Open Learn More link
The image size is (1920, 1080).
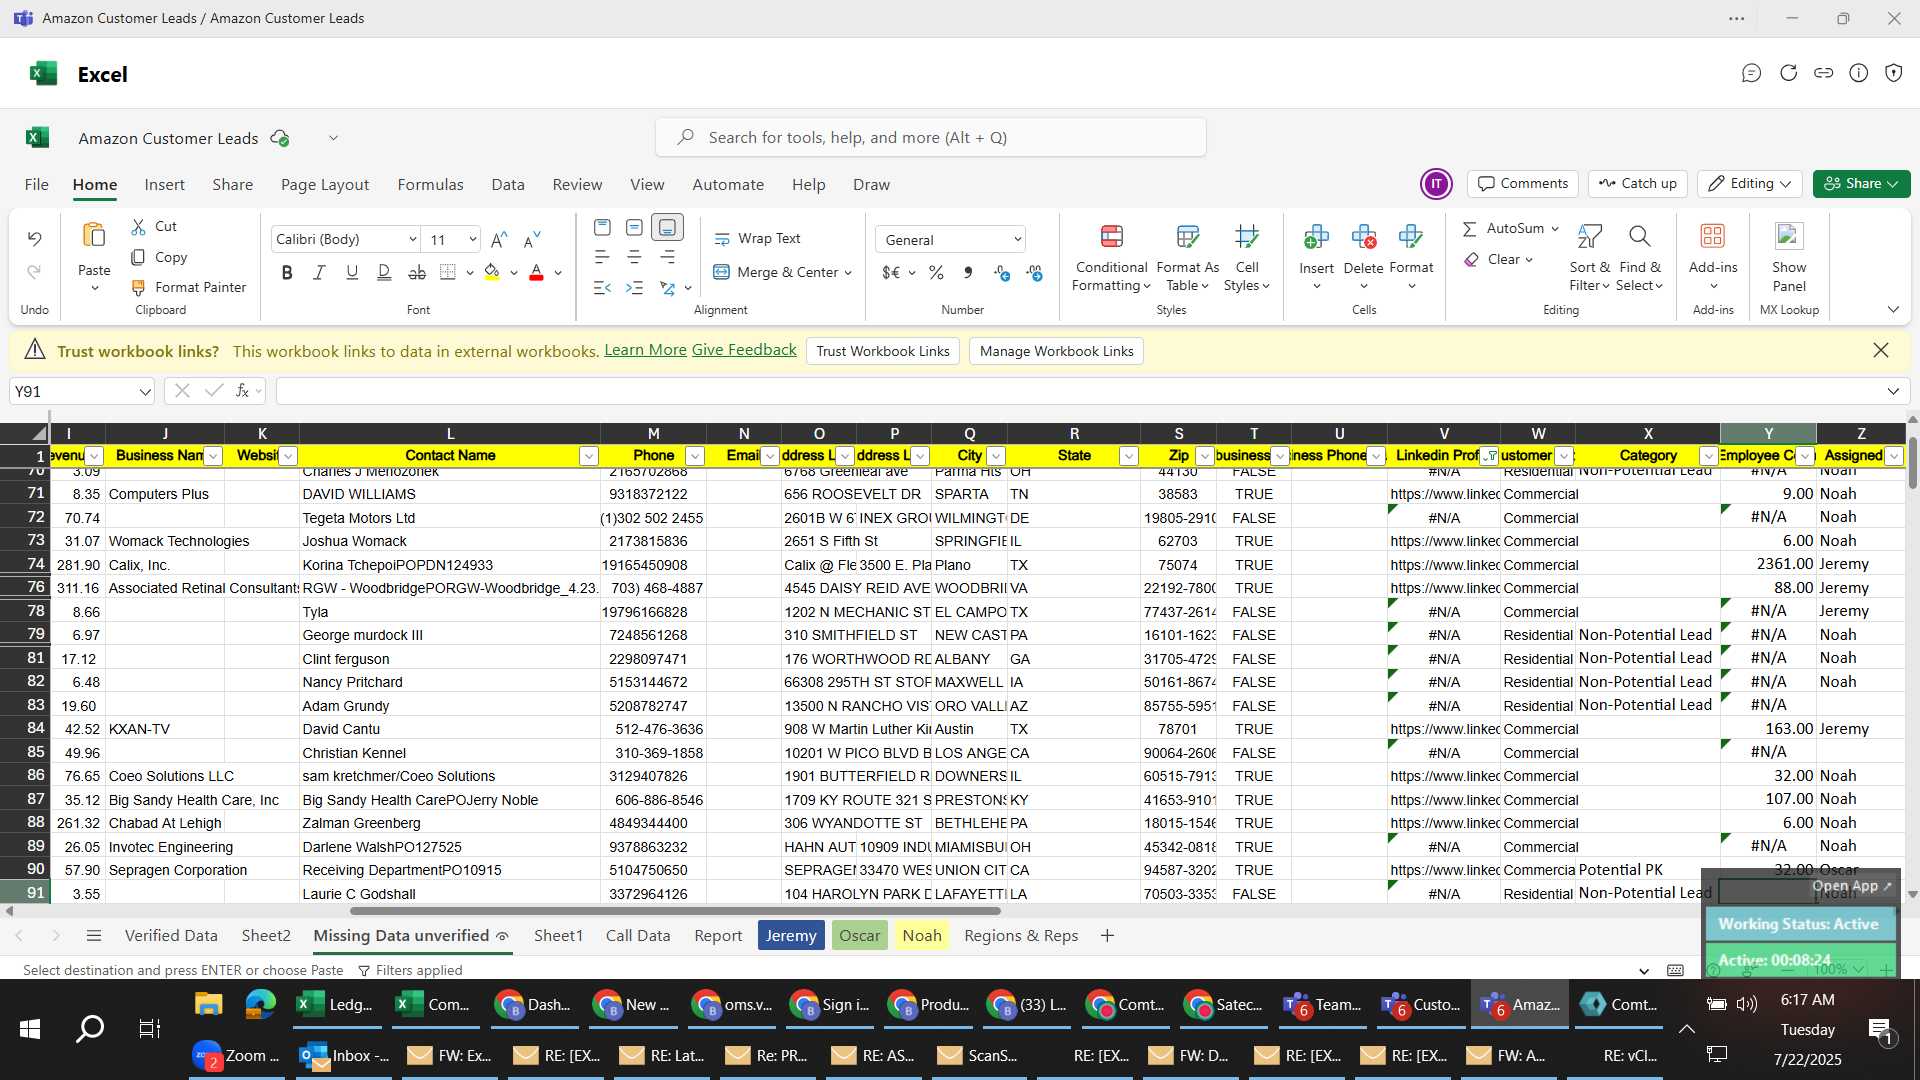645,350
